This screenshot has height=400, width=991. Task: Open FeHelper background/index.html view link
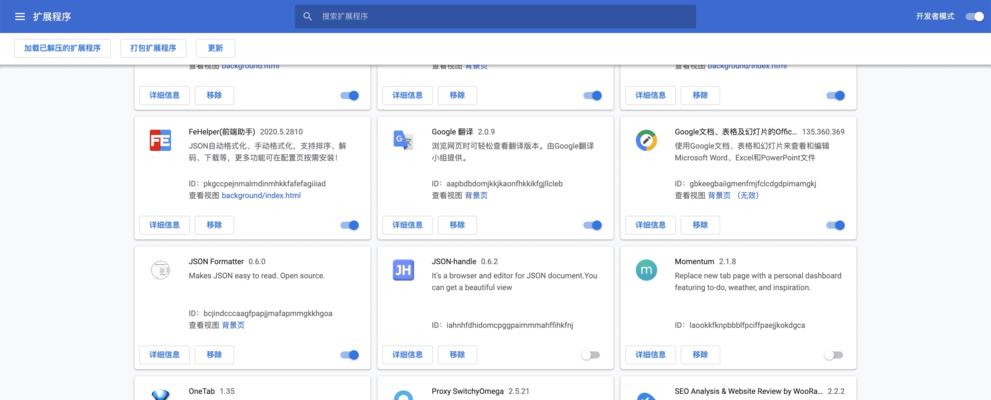(x=261, y=196)
